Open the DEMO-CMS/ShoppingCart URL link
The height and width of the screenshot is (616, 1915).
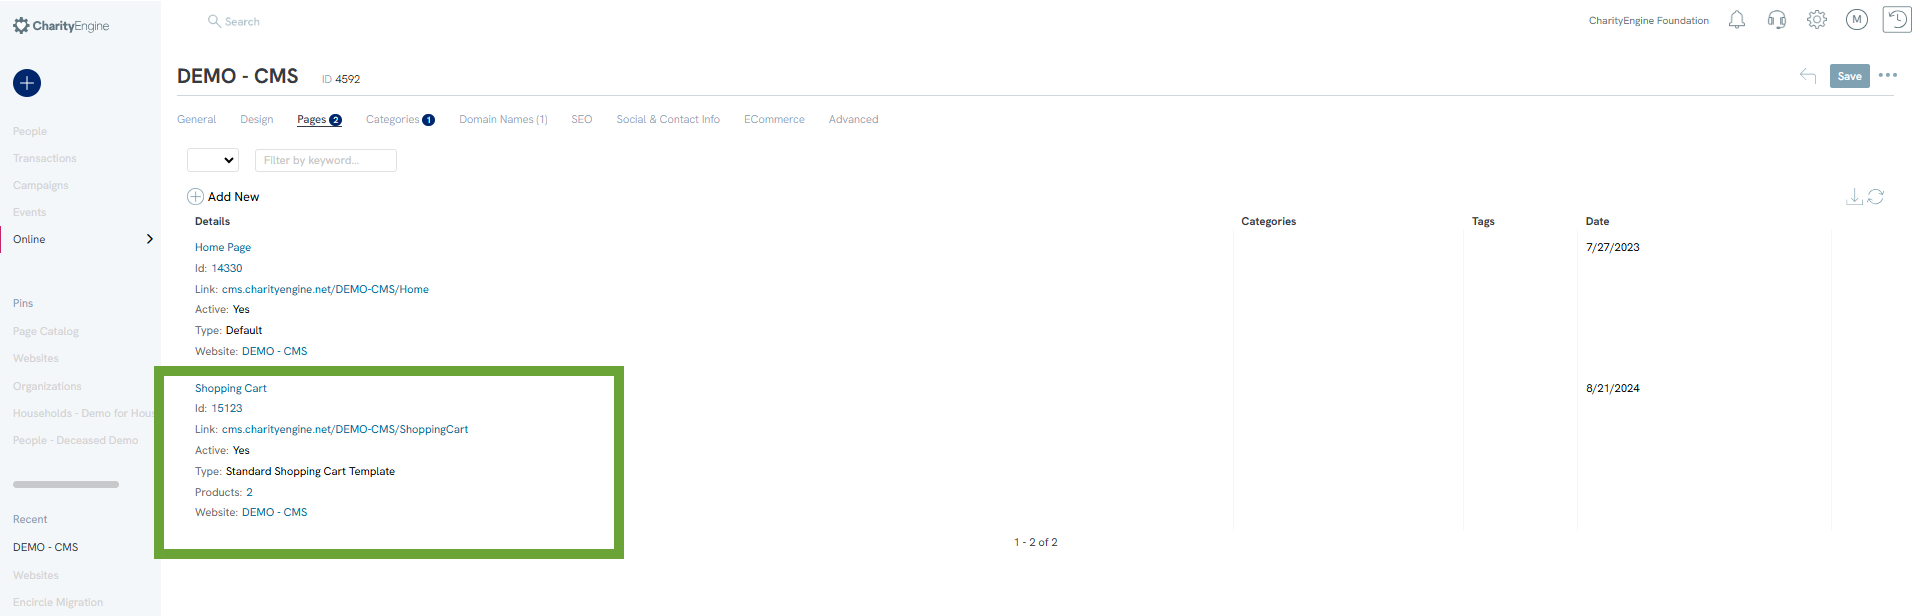(345, 429)
